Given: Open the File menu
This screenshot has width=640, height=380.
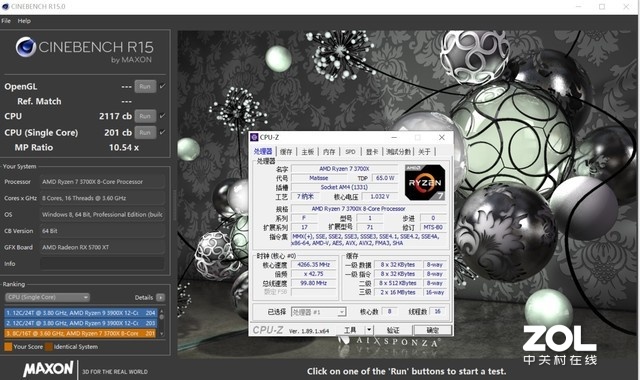Looking at the screenshot, I should tap(6, 21).
